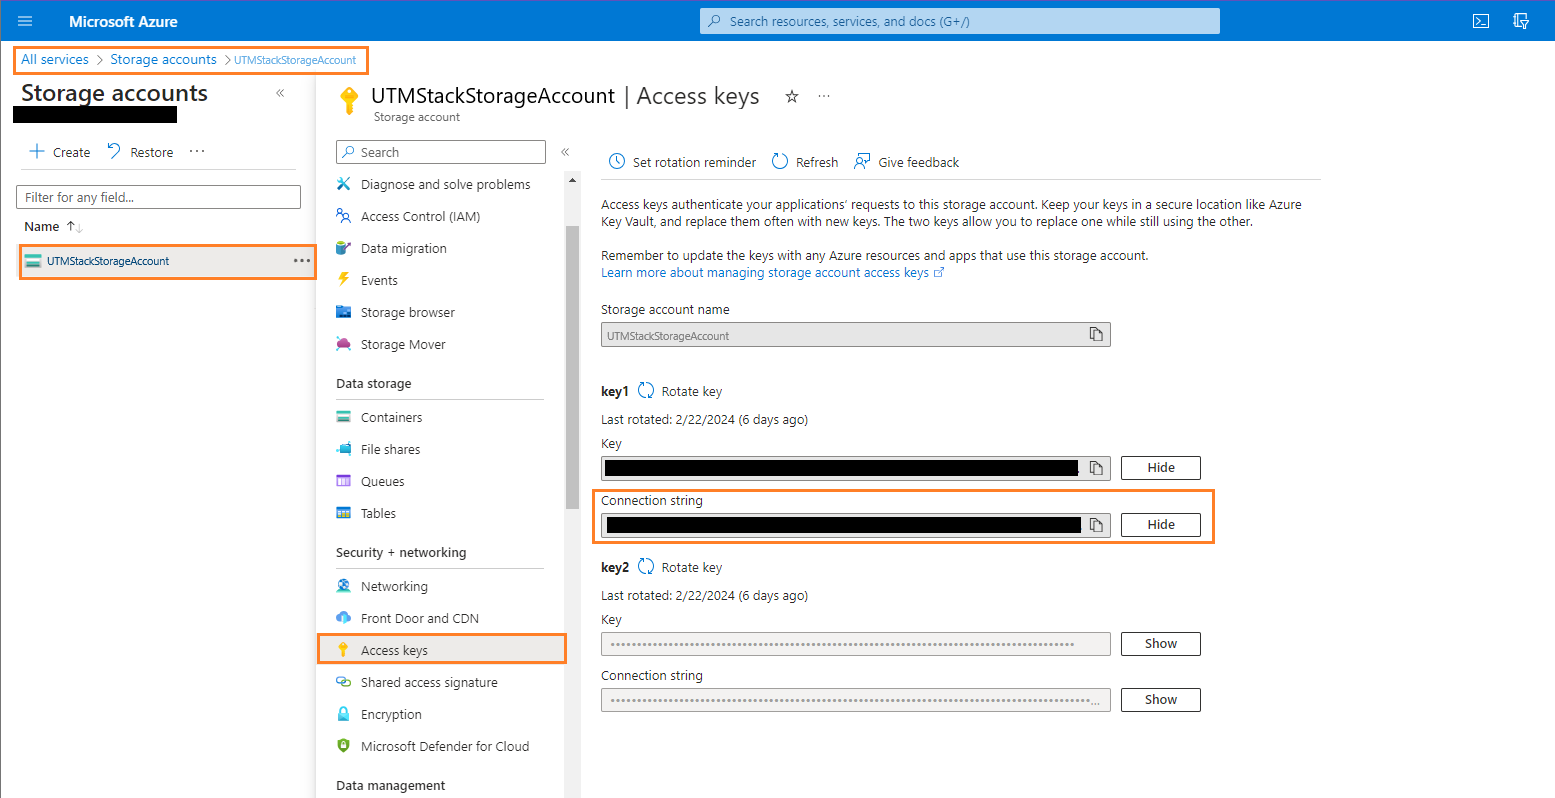The width and height of the screenshot is (1555, 798).
Task: Refresh the Access keys page
Action: click(x=806, y=162)
